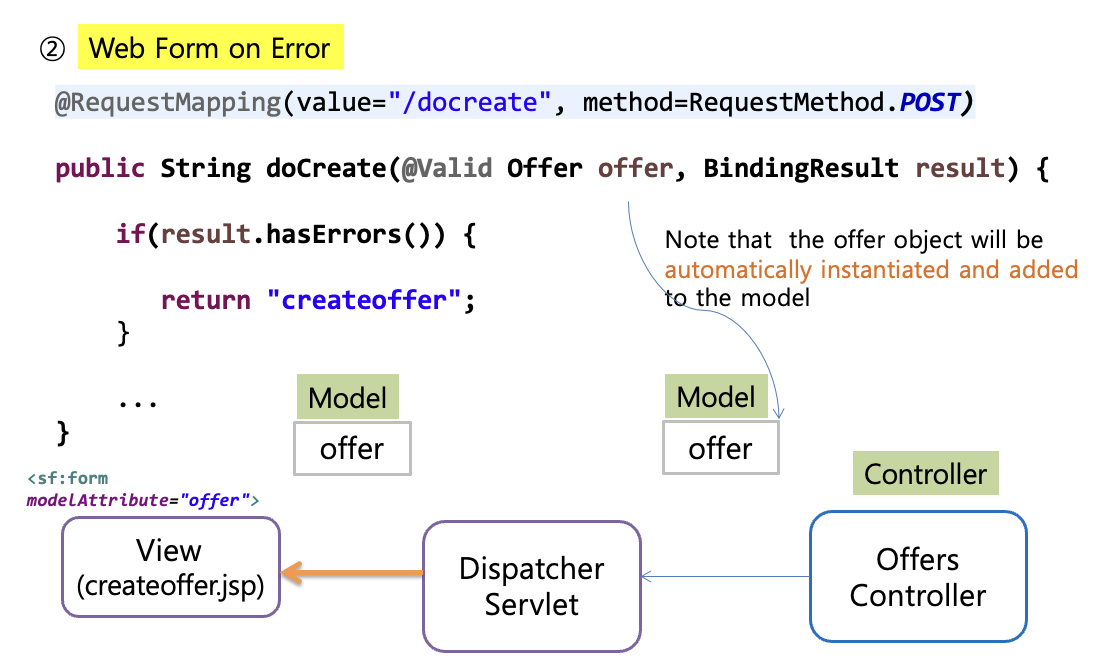Click the <sf:form tag text

click(x=67, y=479)
